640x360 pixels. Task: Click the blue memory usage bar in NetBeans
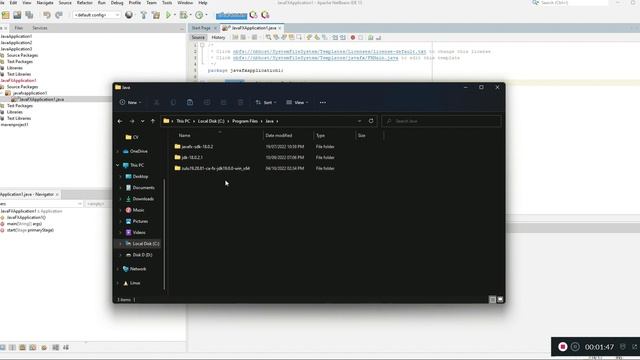tap(231, 16)
